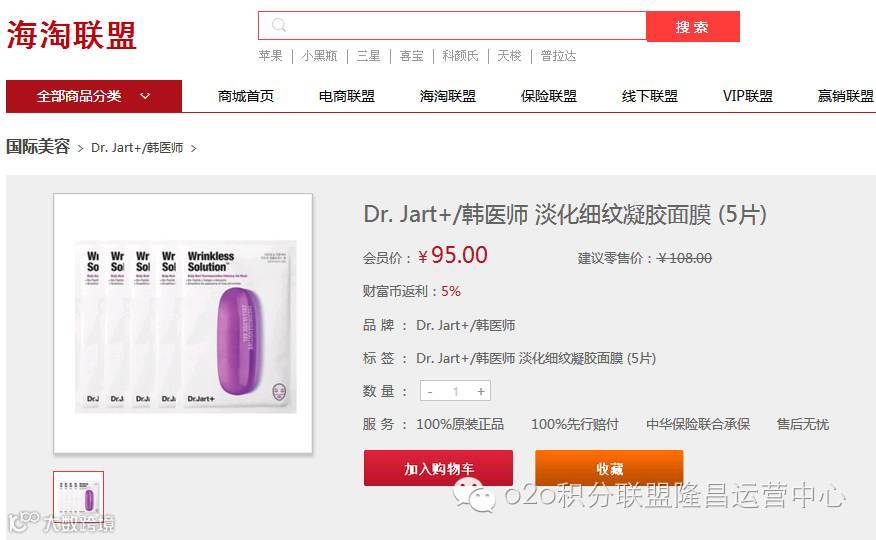
Task: Select the VIP联盟 nav item
Action: tap(748, 96)
